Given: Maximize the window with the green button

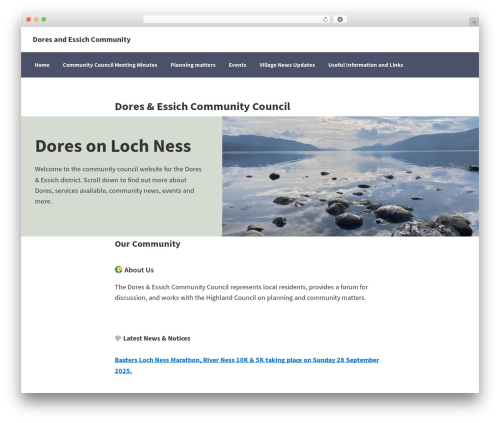Looking at the screenshot, I should pyautogui.click(x=44, y=20).
